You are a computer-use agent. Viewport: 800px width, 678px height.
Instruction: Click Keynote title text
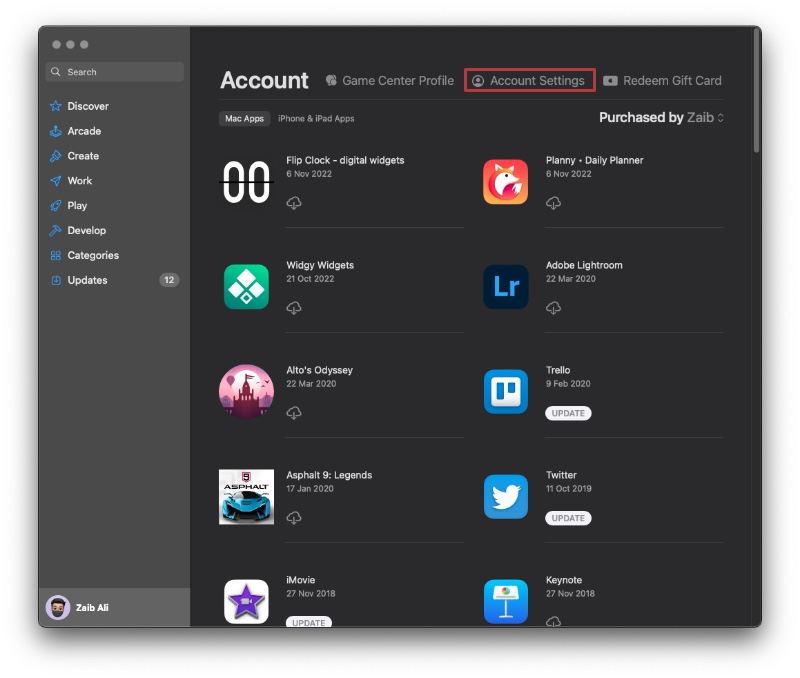(564, 580)
